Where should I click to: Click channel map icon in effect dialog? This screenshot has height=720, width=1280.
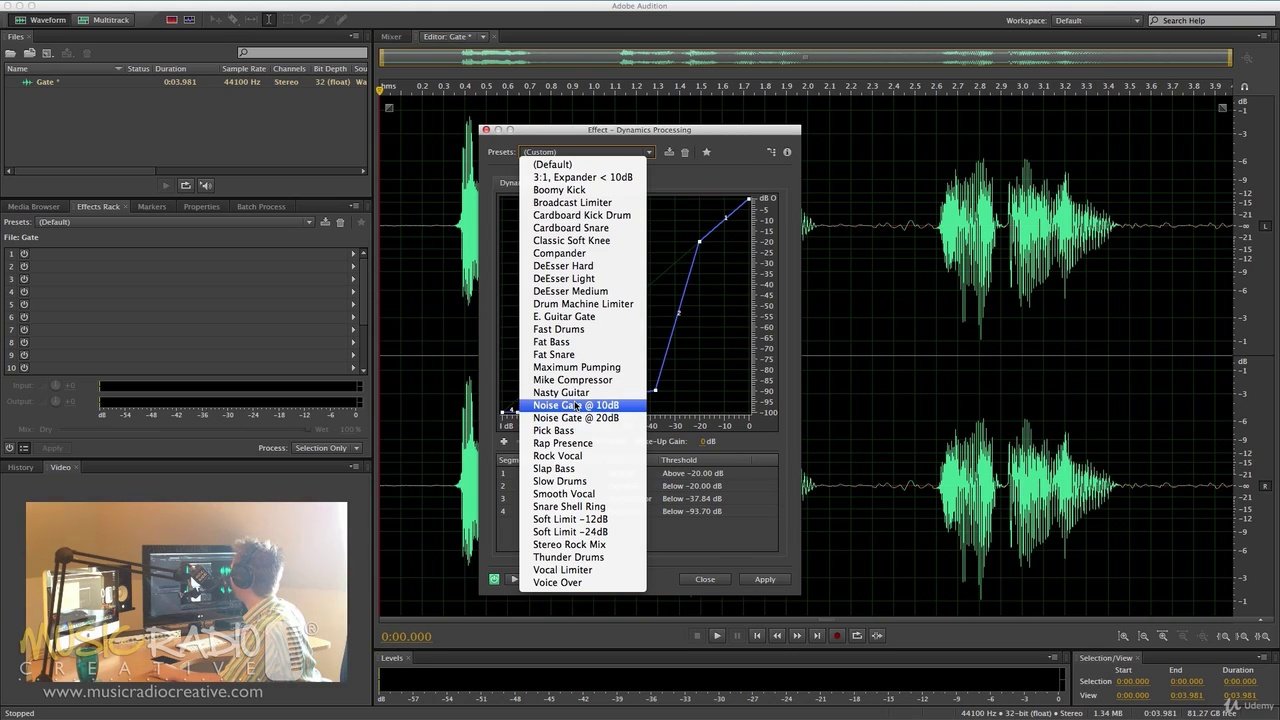coord(771,152)
